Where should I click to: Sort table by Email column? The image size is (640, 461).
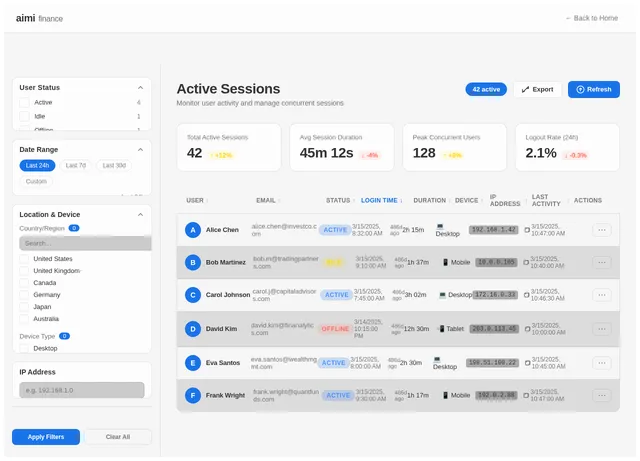point(268,200)
